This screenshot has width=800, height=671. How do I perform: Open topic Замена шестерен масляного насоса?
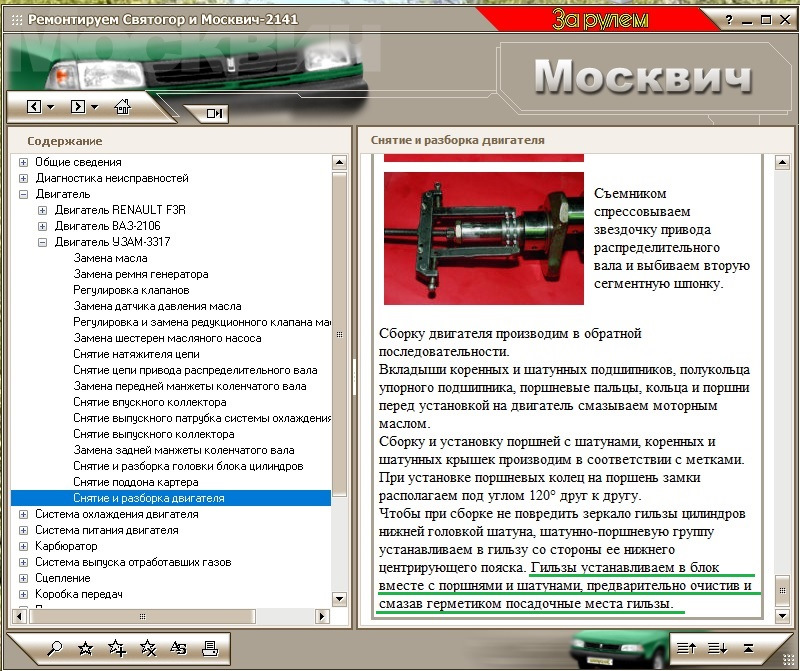(167, 338)
